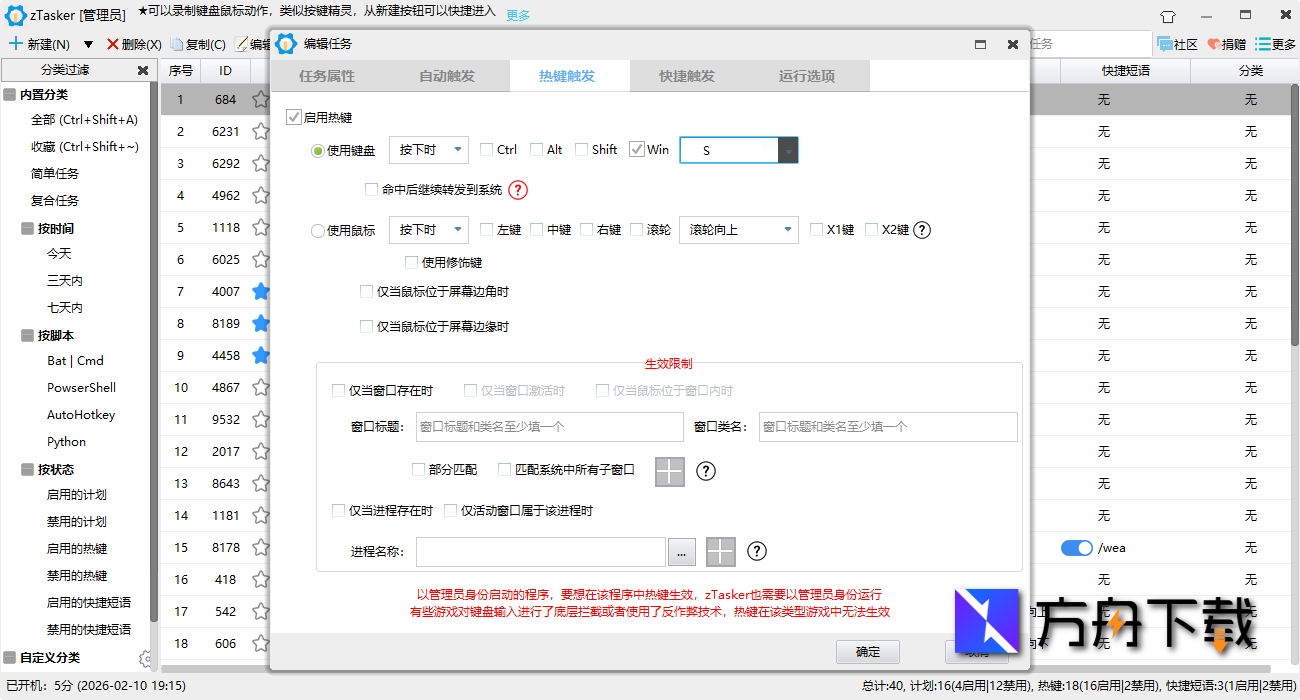Click the settings gear beside 自定义分类

pyautogui.click(x=146, y=659)
